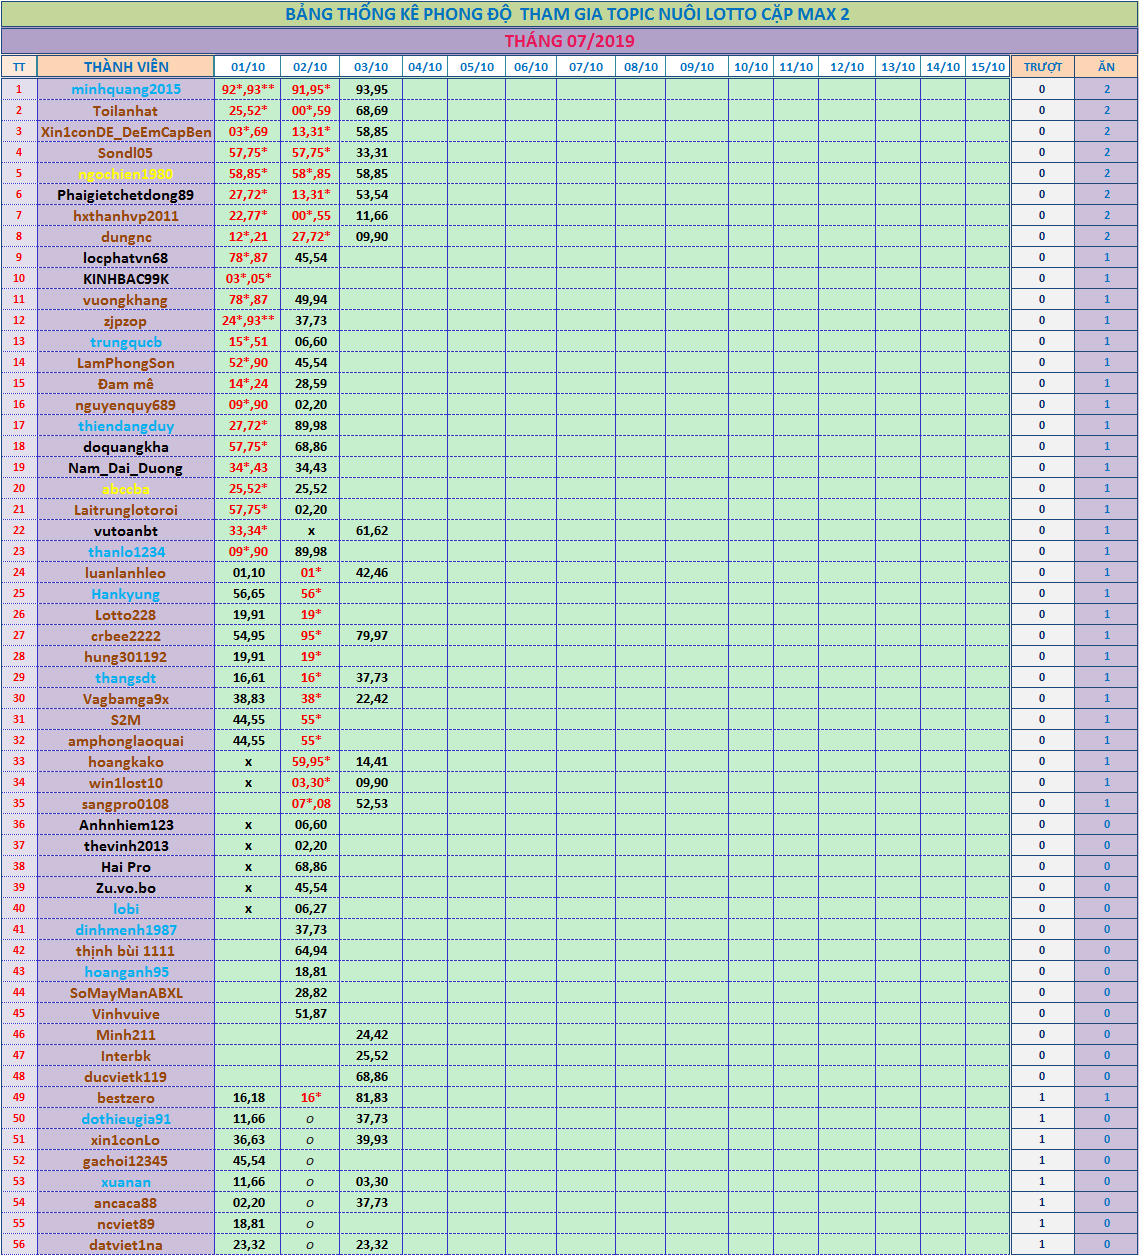
Task: Click member name 'Hai Pro'
Action: (126, 866)
